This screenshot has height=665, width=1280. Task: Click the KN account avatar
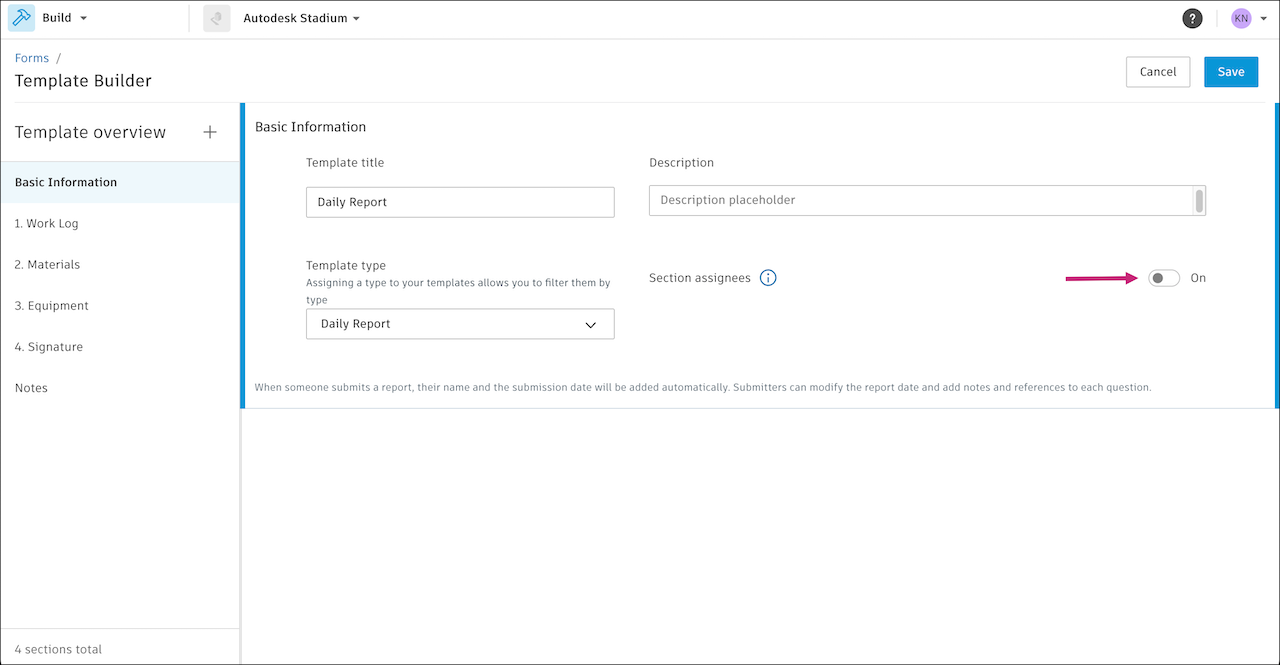1240,17
